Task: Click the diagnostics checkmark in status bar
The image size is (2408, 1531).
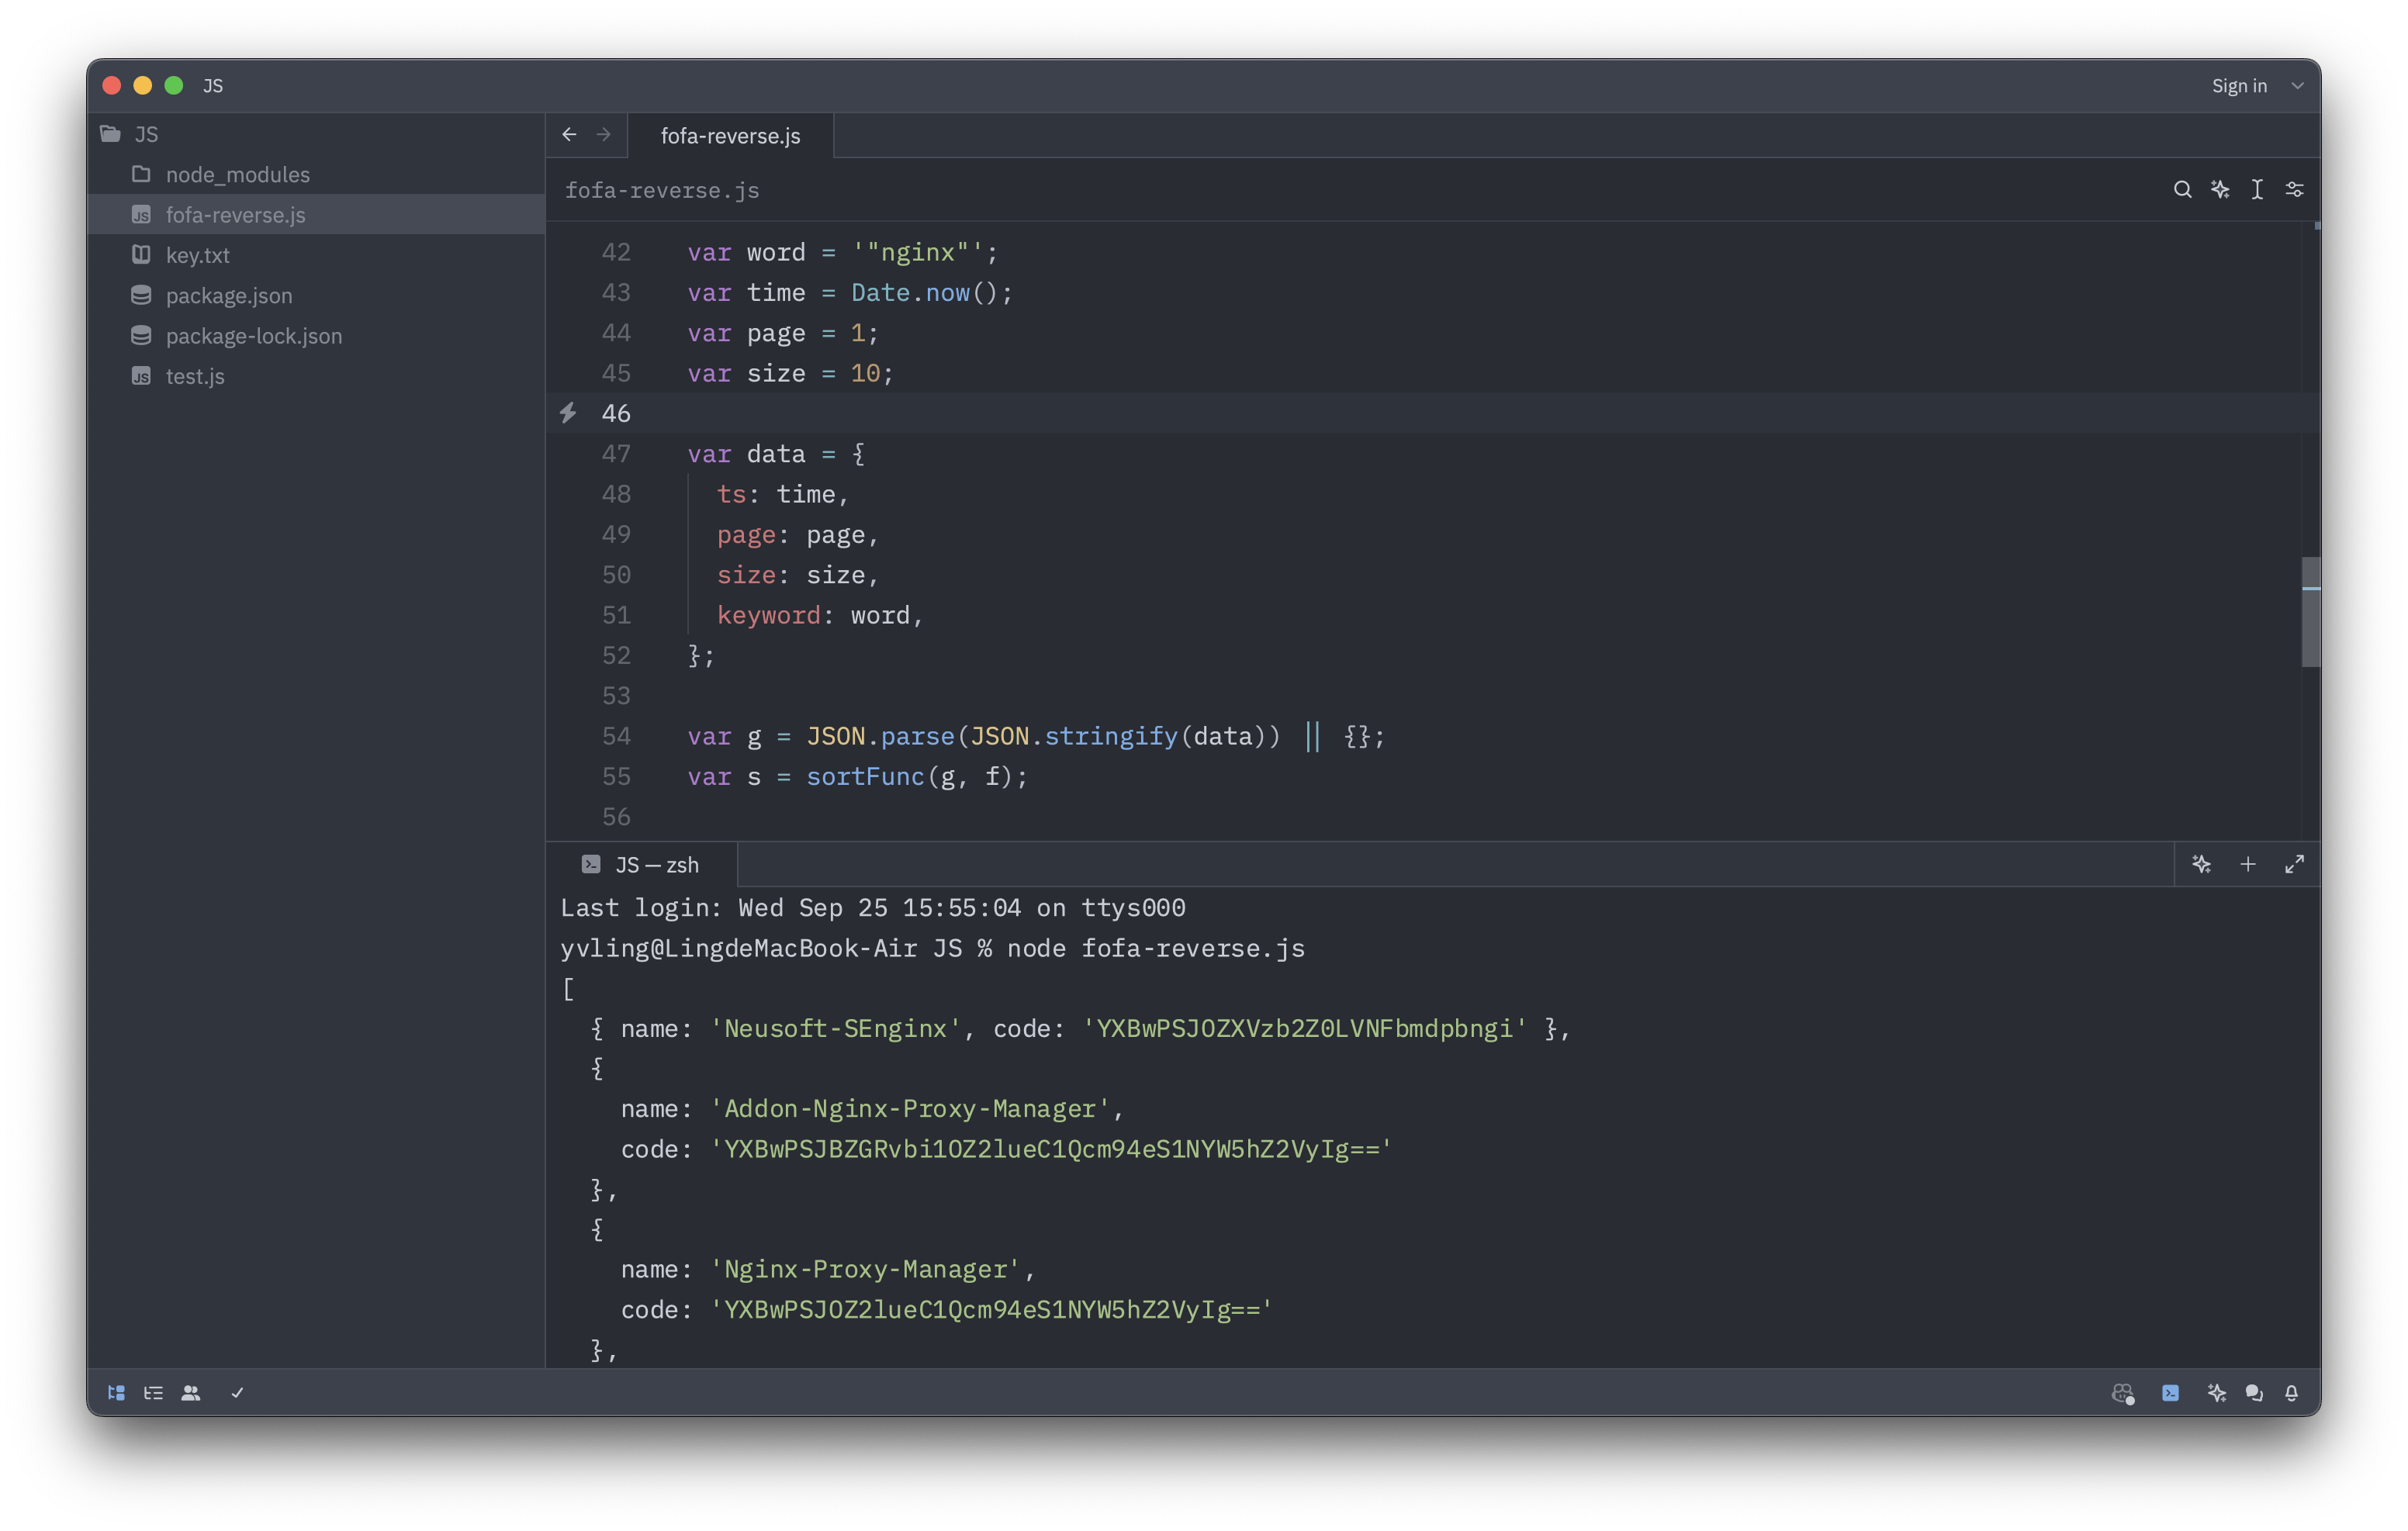Action: click(x=237, y=1393)
